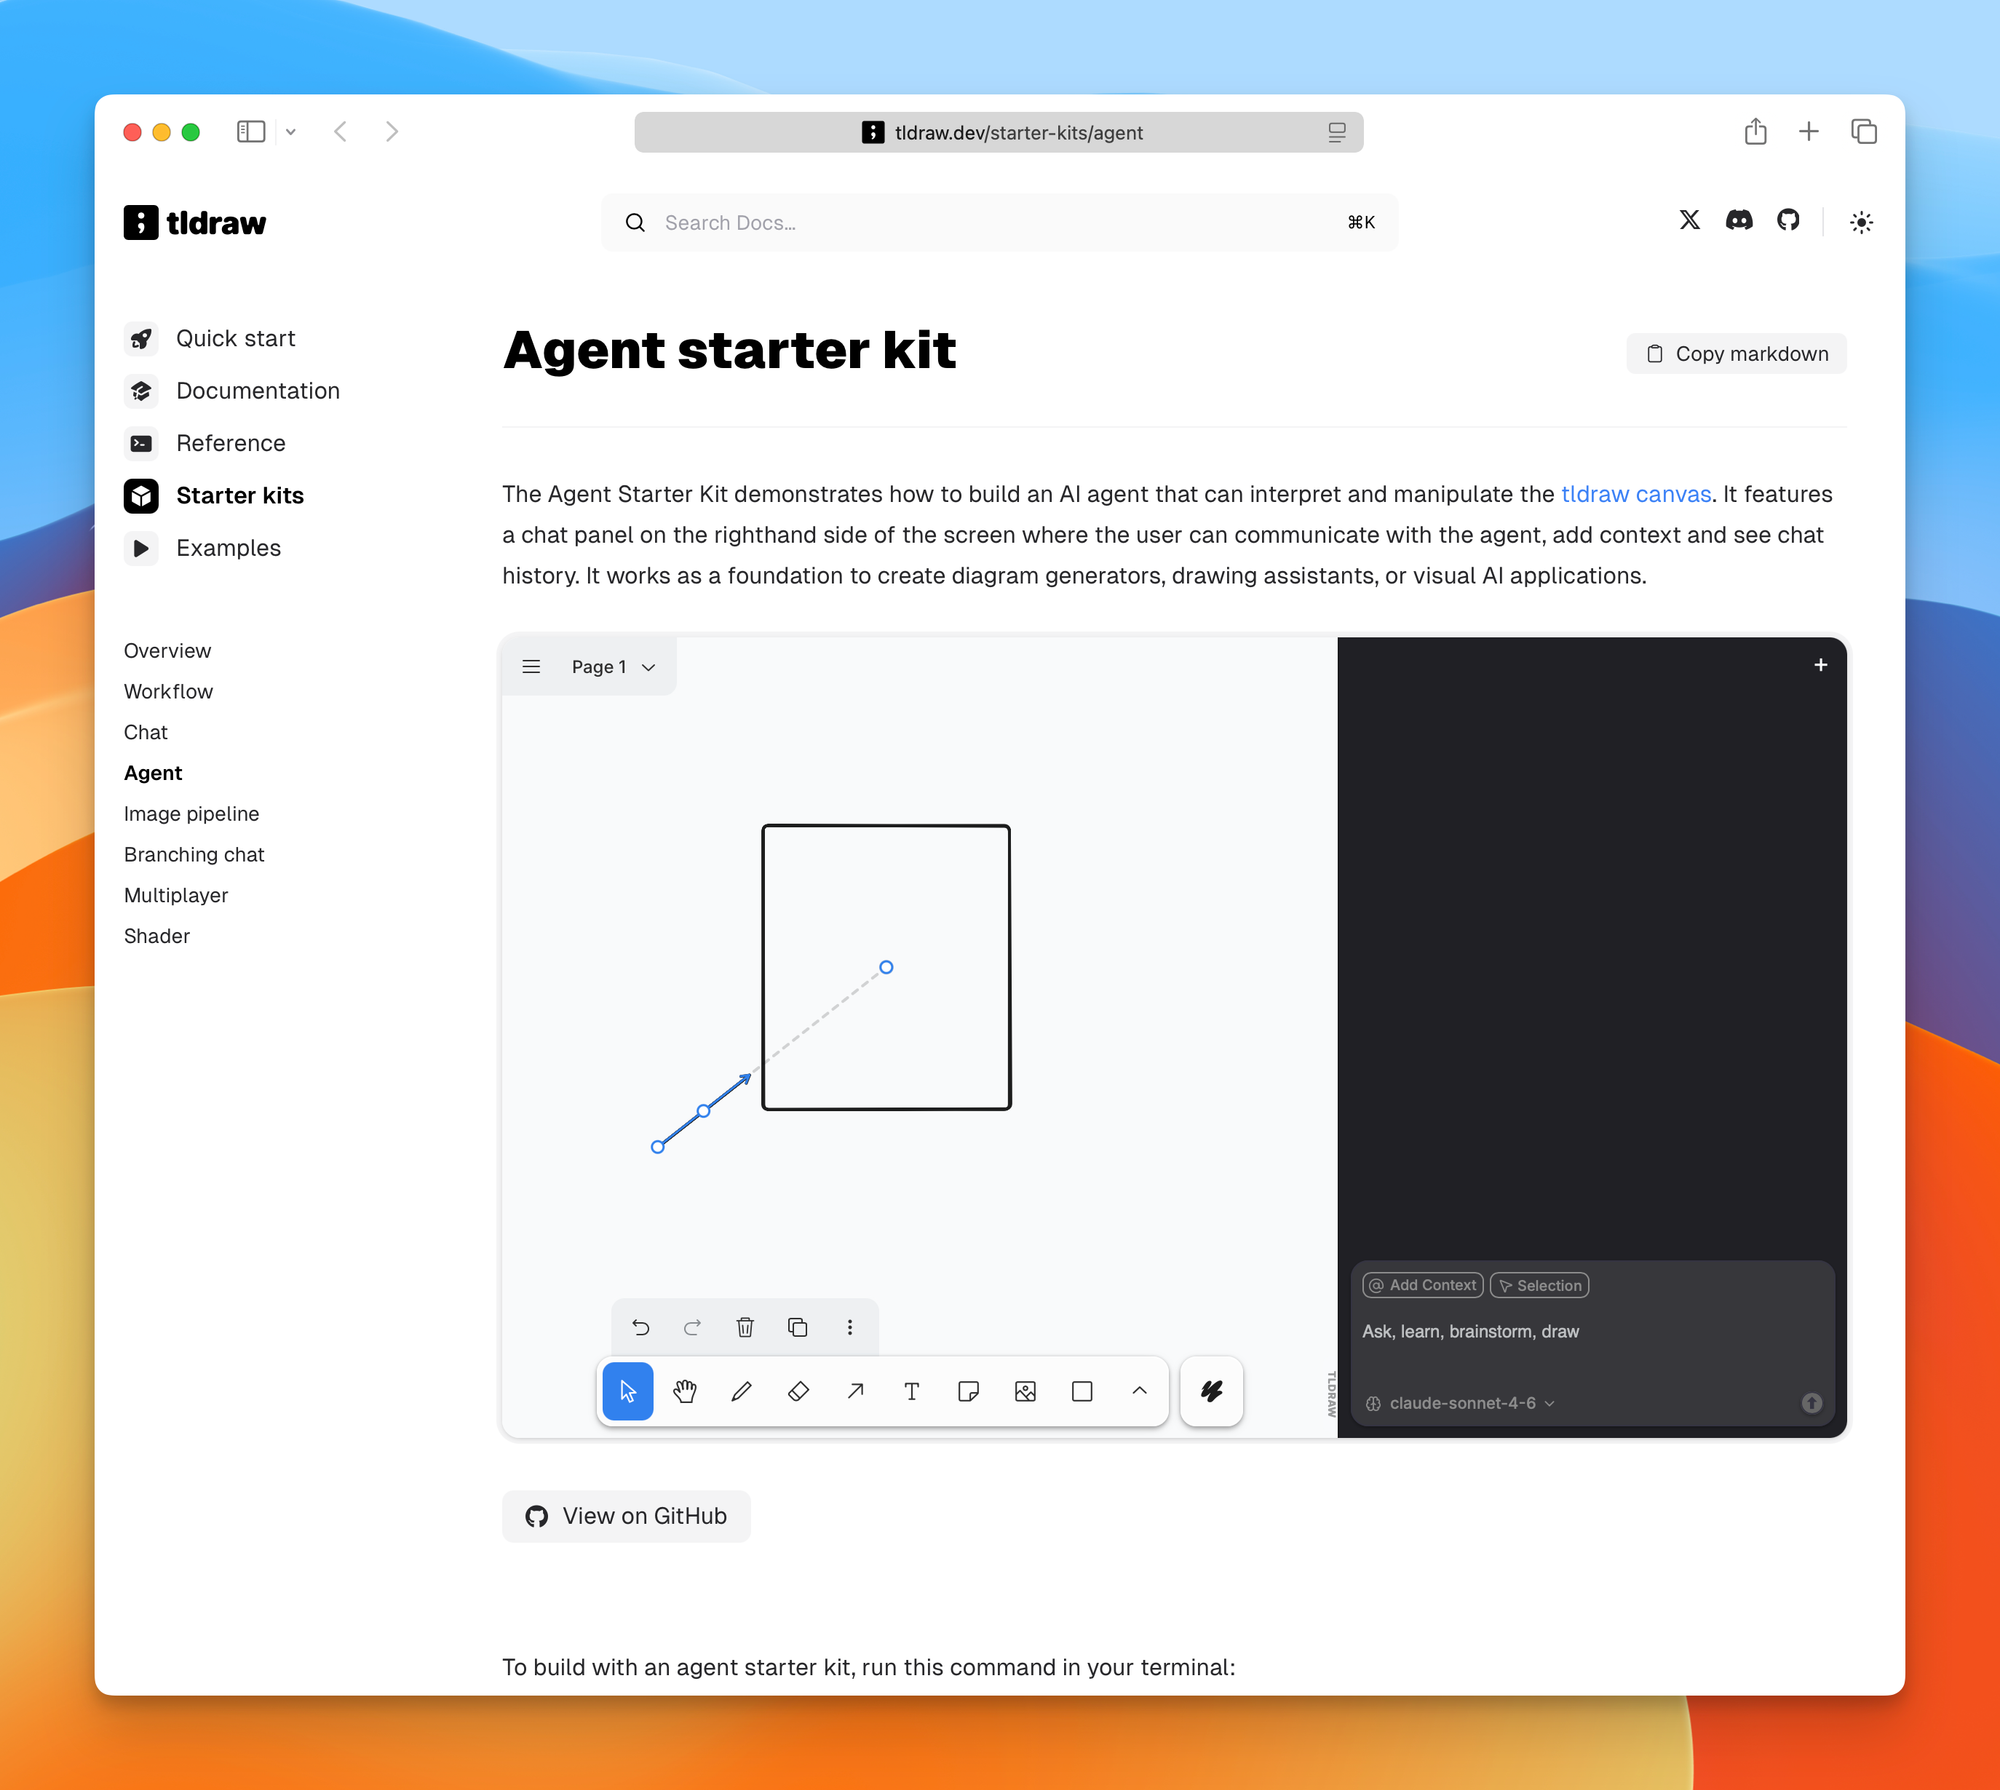Click the arrow's middle handle
The height and width of the screenshot is (1790, 2000).
[704, 1111]
